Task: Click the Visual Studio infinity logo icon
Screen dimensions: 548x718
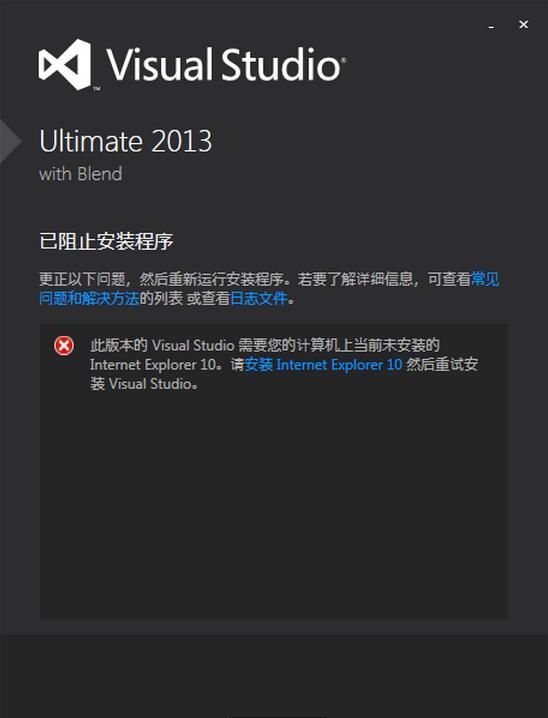Action: [x=65, y=65]
